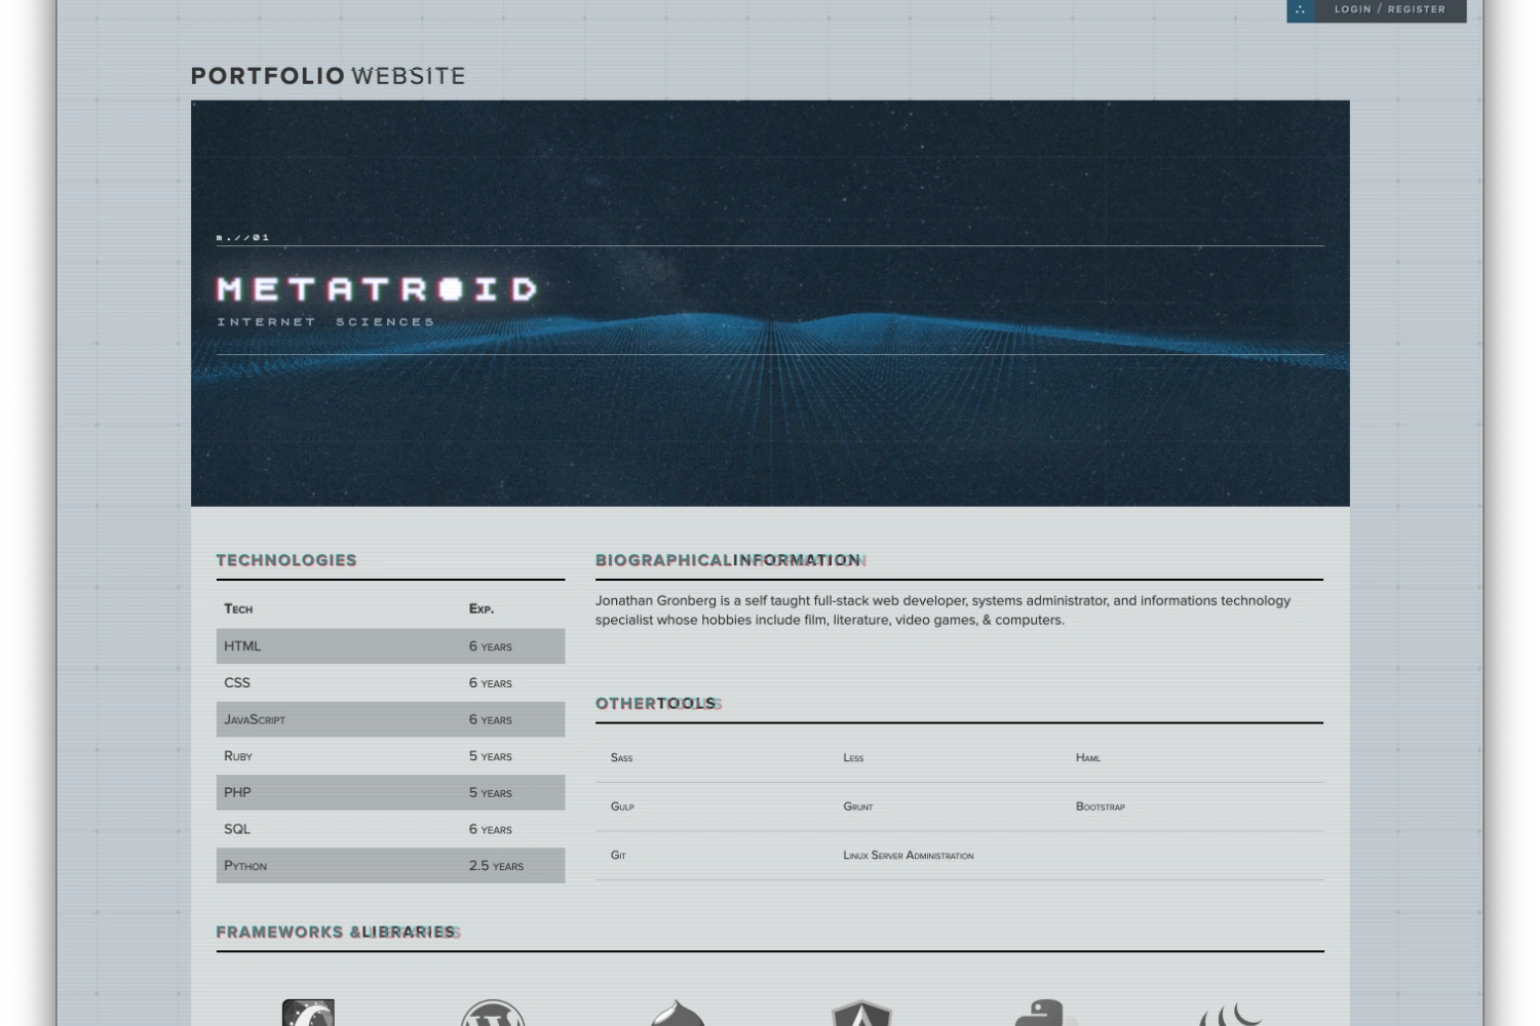Select the Ruby technology row
The image size is (1540, 1026).
pos(390,756)
